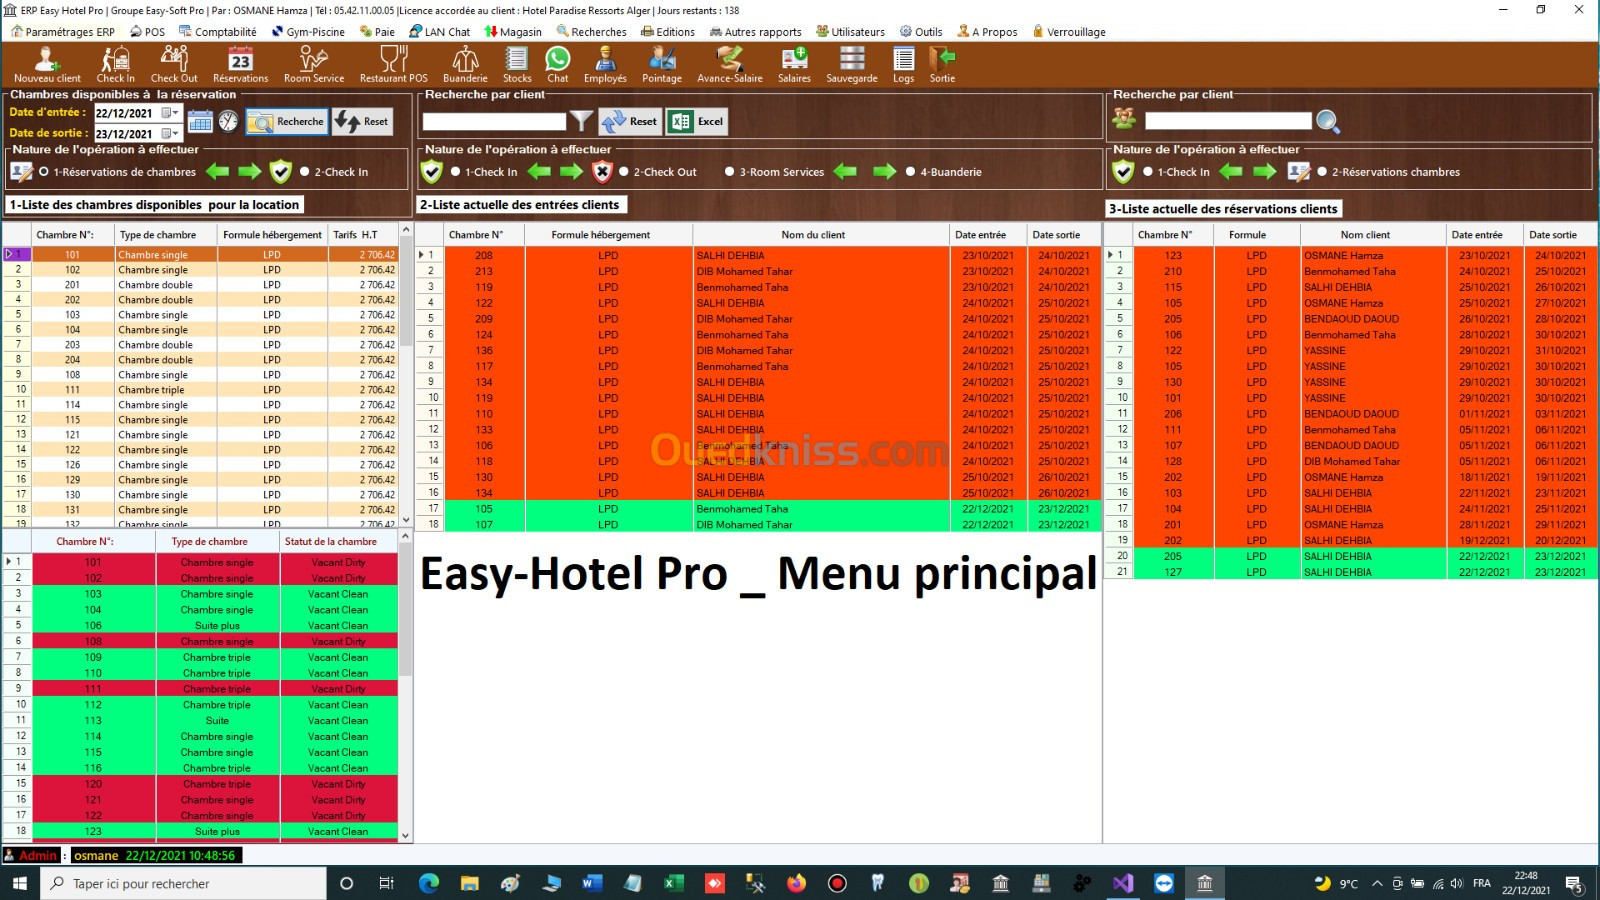Screen dimensions: 1600x900
Task: Open Avance-Salaire module
Action: pyautogui.click(x=730, y=65)
